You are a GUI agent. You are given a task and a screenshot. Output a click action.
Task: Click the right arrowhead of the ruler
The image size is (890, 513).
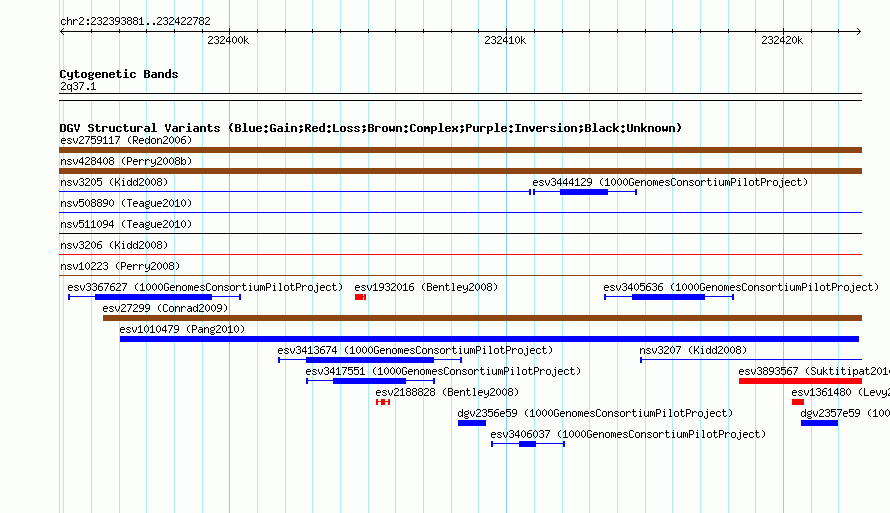pyautogui.click(x=859, y=31)
